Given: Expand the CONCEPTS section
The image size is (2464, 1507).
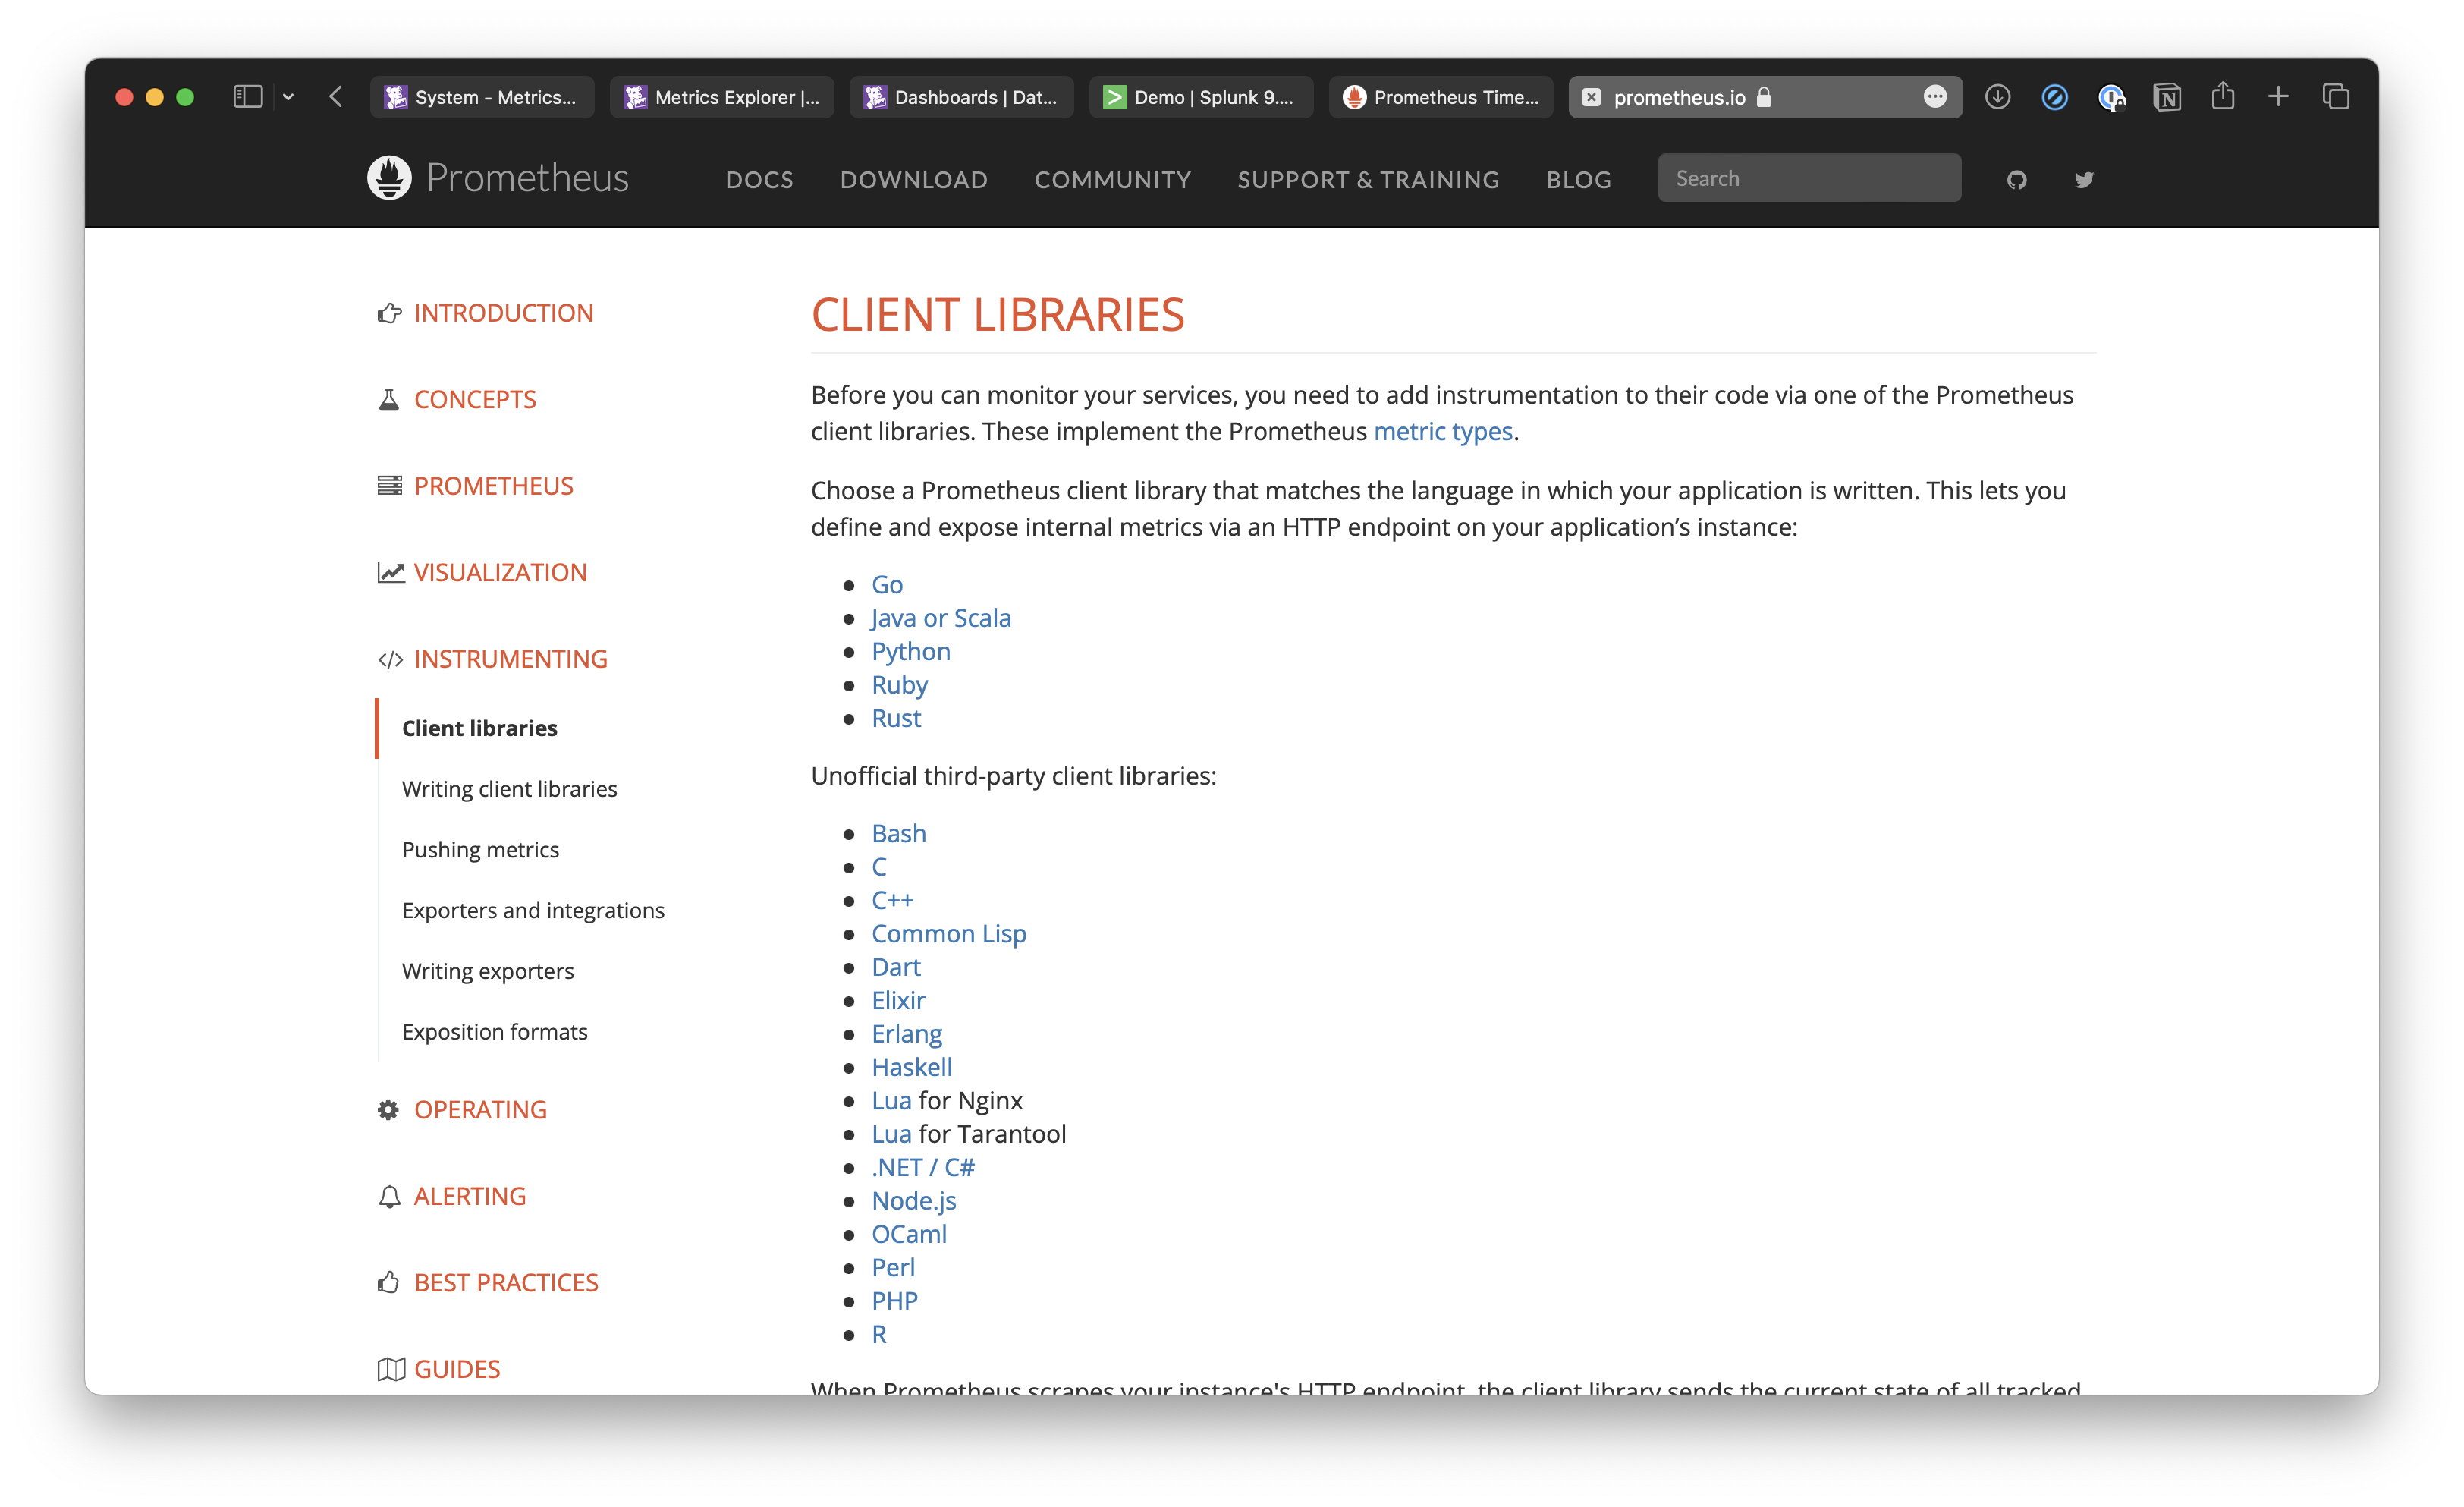Looking at the screenshot, I should click(x=475, y=400).
